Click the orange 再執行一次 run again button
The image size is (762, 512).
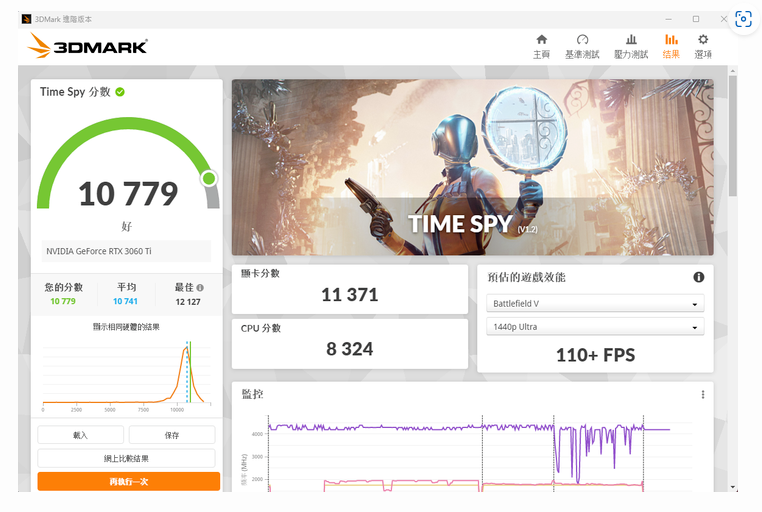coord(129,481)
